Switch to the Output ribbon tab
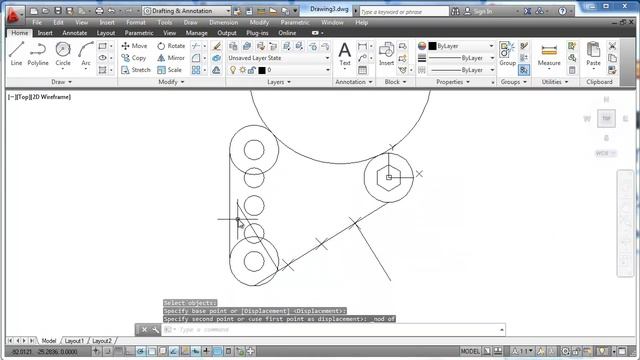The width and height of the screenshot is (640, 360). [227, 33]
